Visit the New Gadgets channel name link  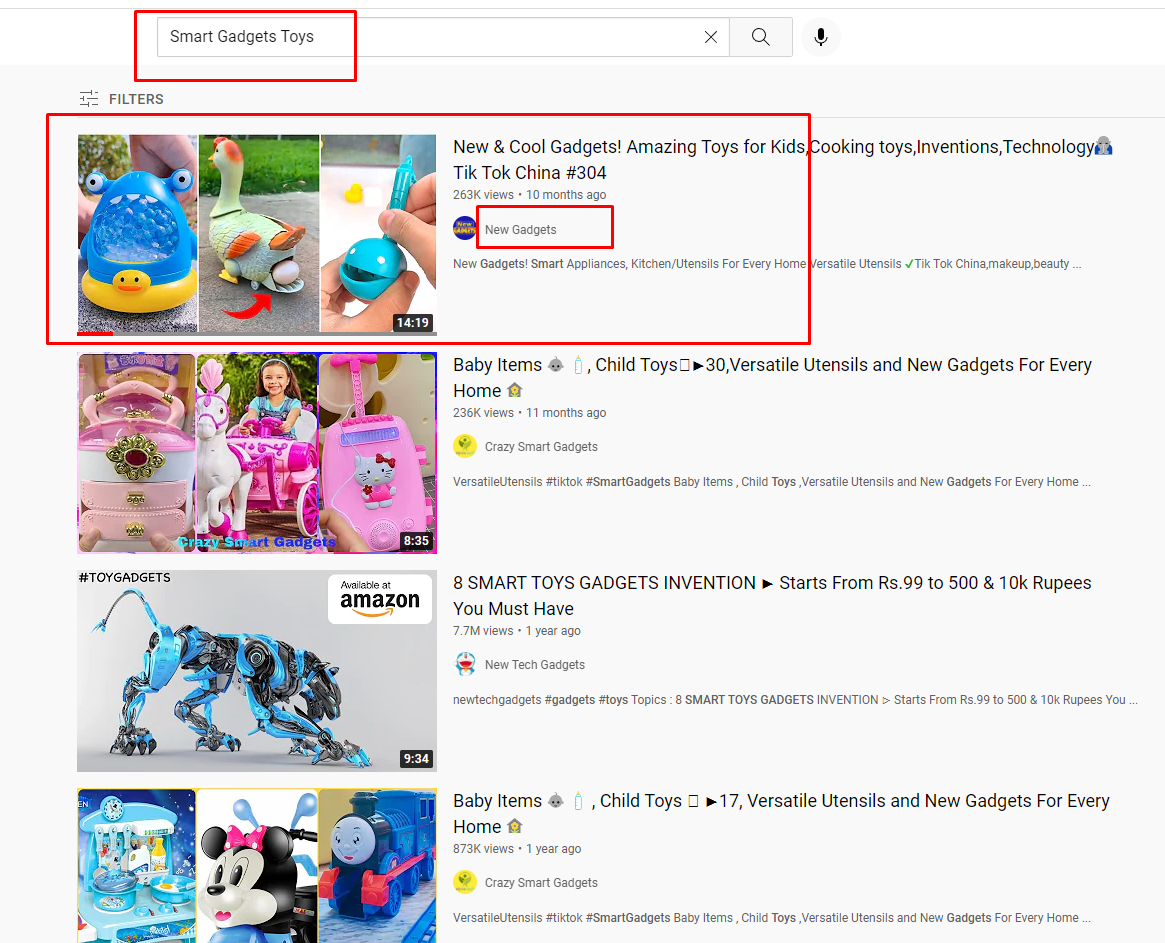pos(521,230)
